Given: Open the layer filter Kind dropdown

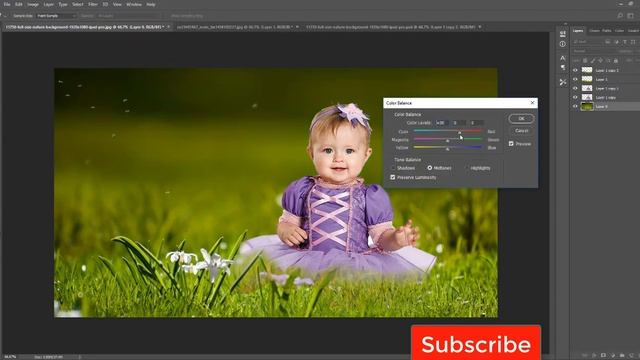Looking at the screenshot, I should [x=588, y=42].
